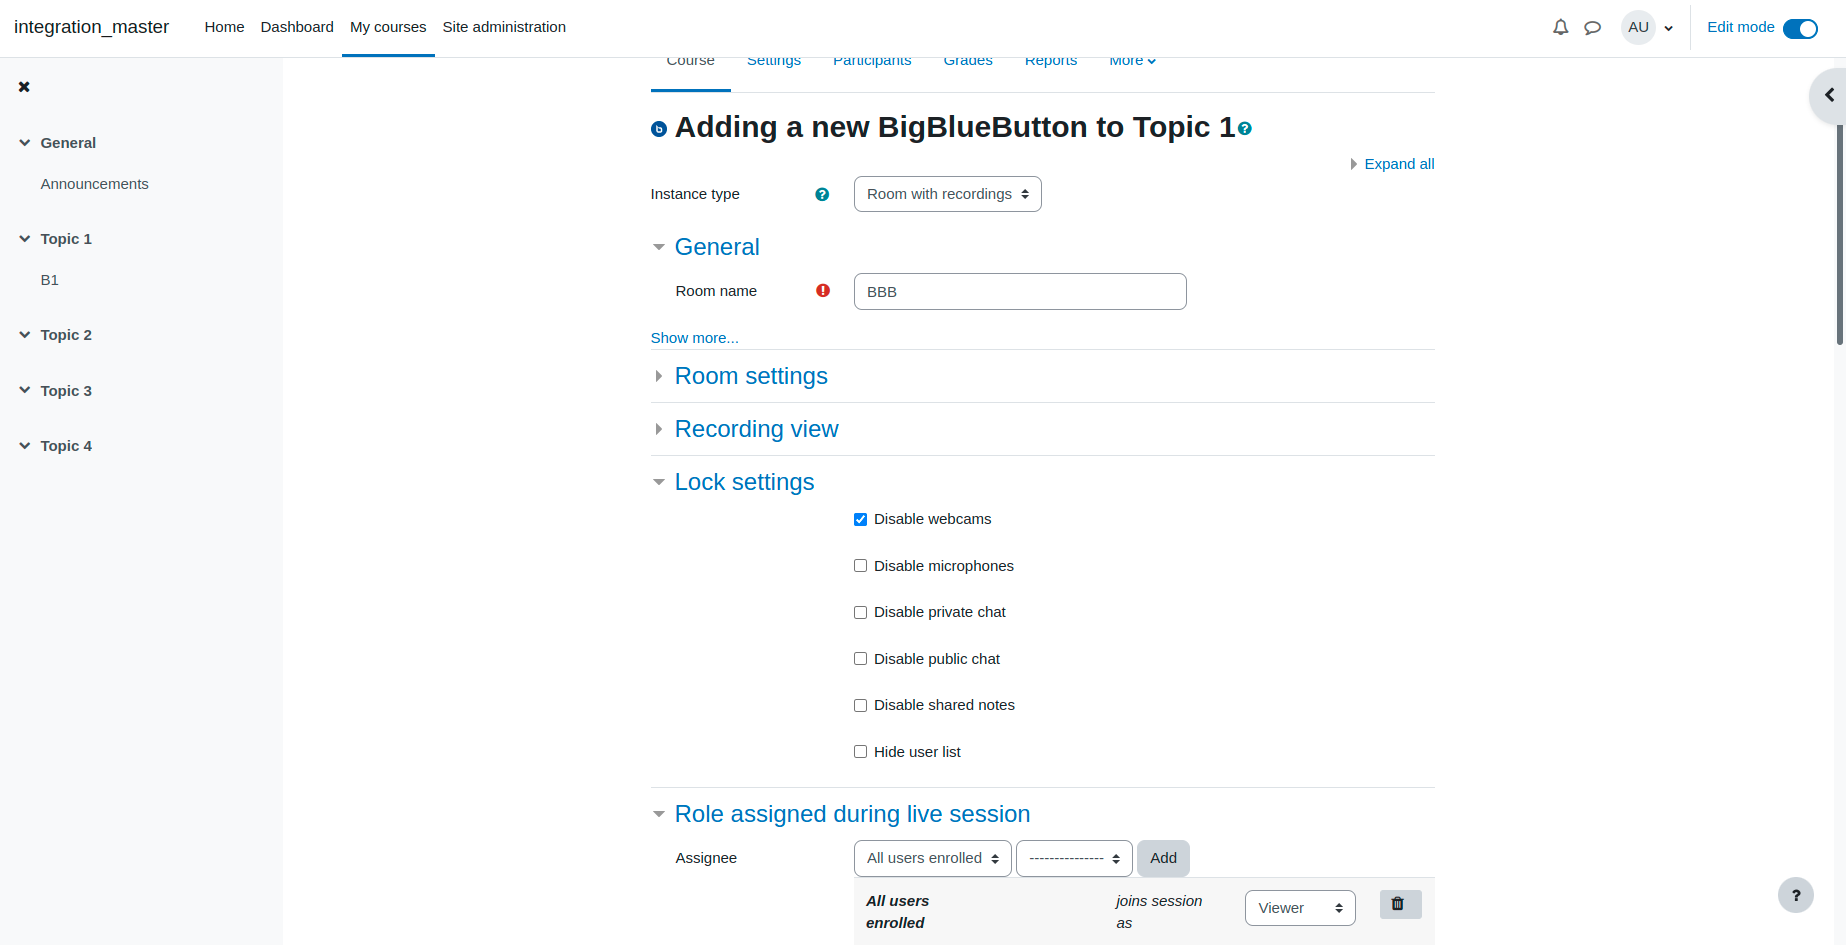The width and height of the screenshot is (1846, 945).
Task: Collapse Topic 3 in the course index
Action: pos(25,391)
